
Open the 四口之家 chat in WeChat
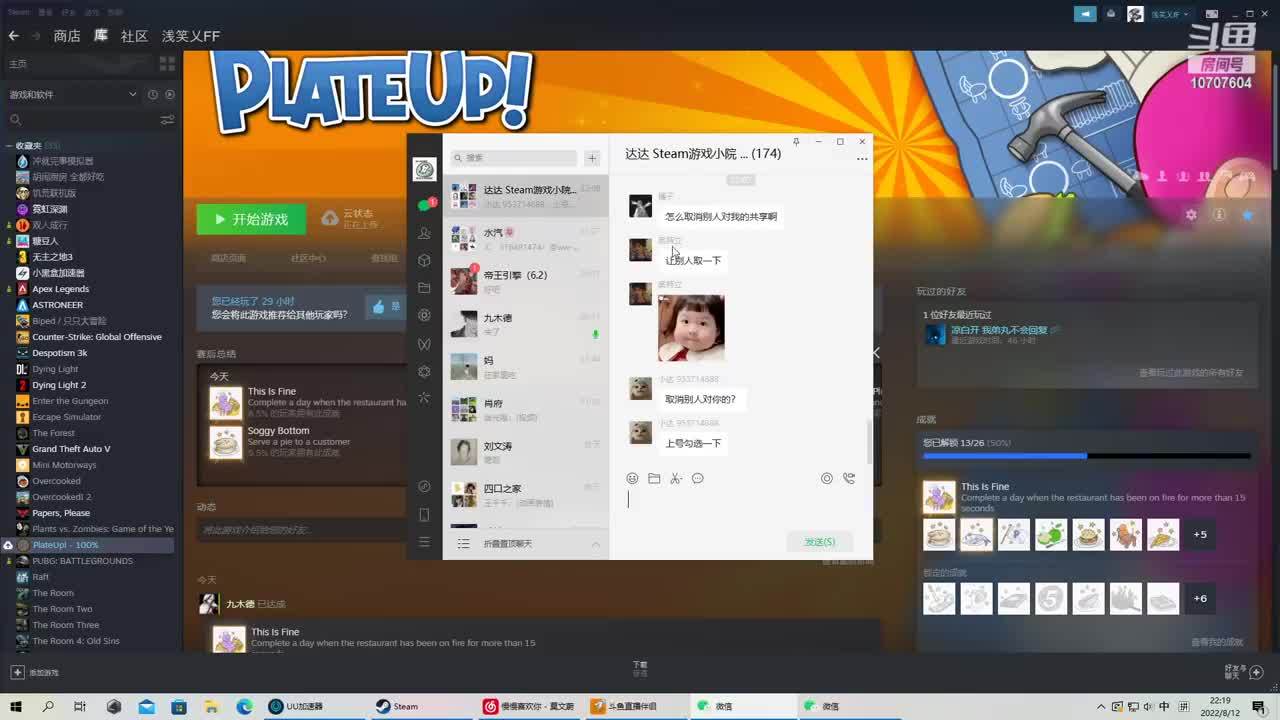pyautogui.click(x=526, y=494)
